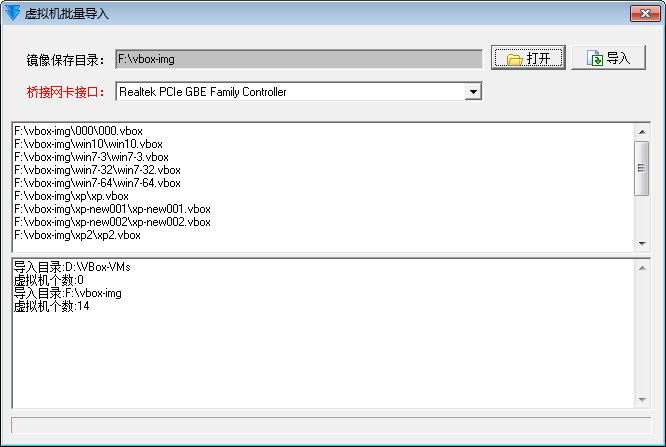
Task: Select the Realtek PCIe GBE Family Controller combo box
Action: [299, 91]
